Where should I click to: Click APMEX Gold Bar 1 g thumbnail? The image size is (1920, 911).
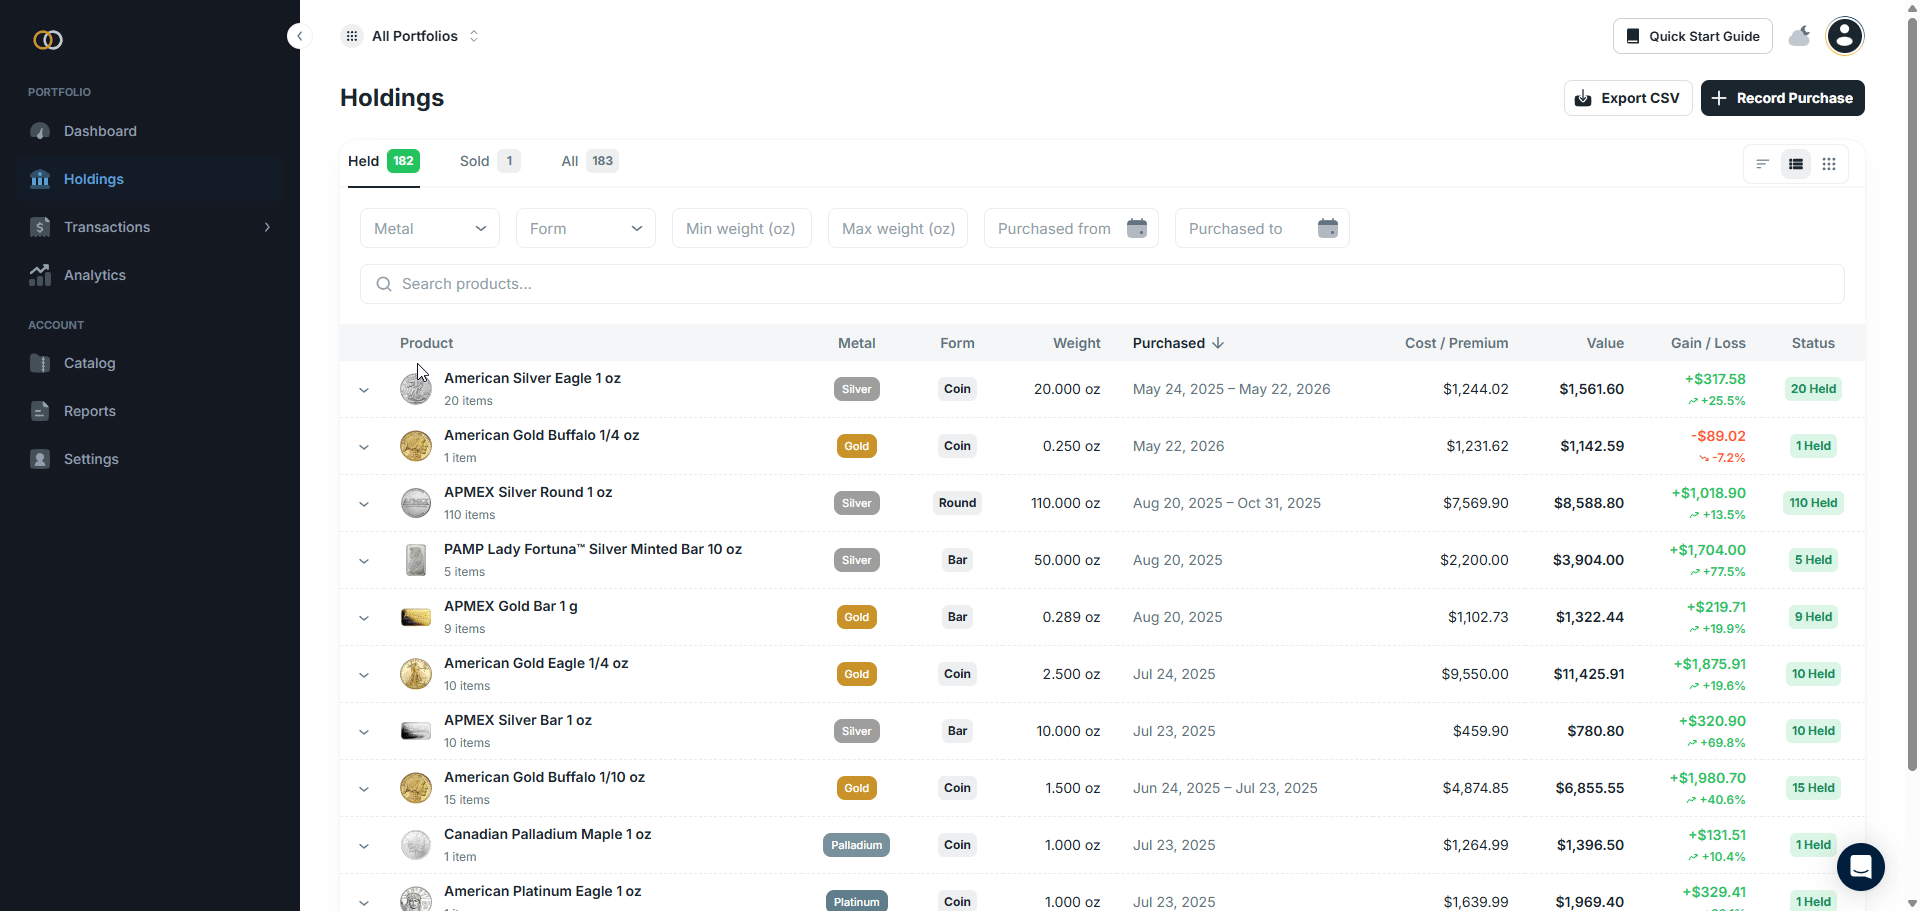tap(416, 617)
